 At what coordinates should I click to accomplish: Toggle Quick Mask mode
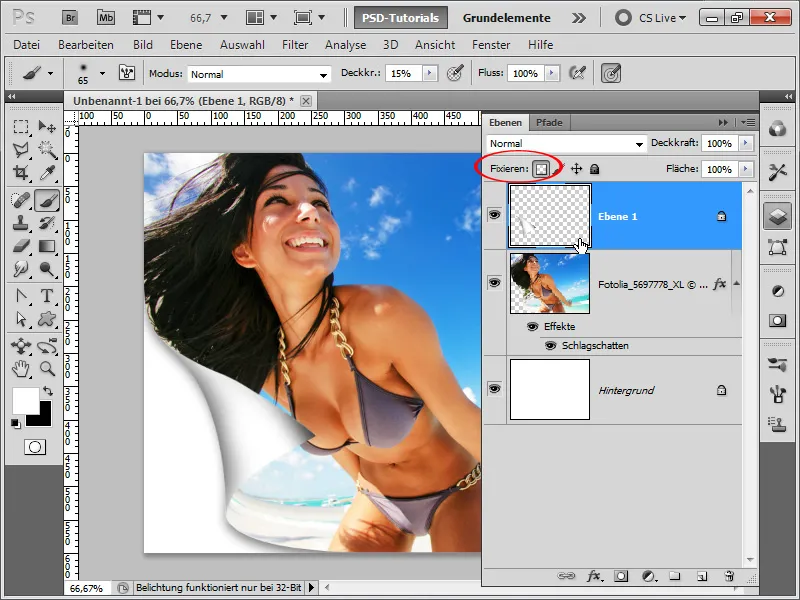(x=35, y=447)
